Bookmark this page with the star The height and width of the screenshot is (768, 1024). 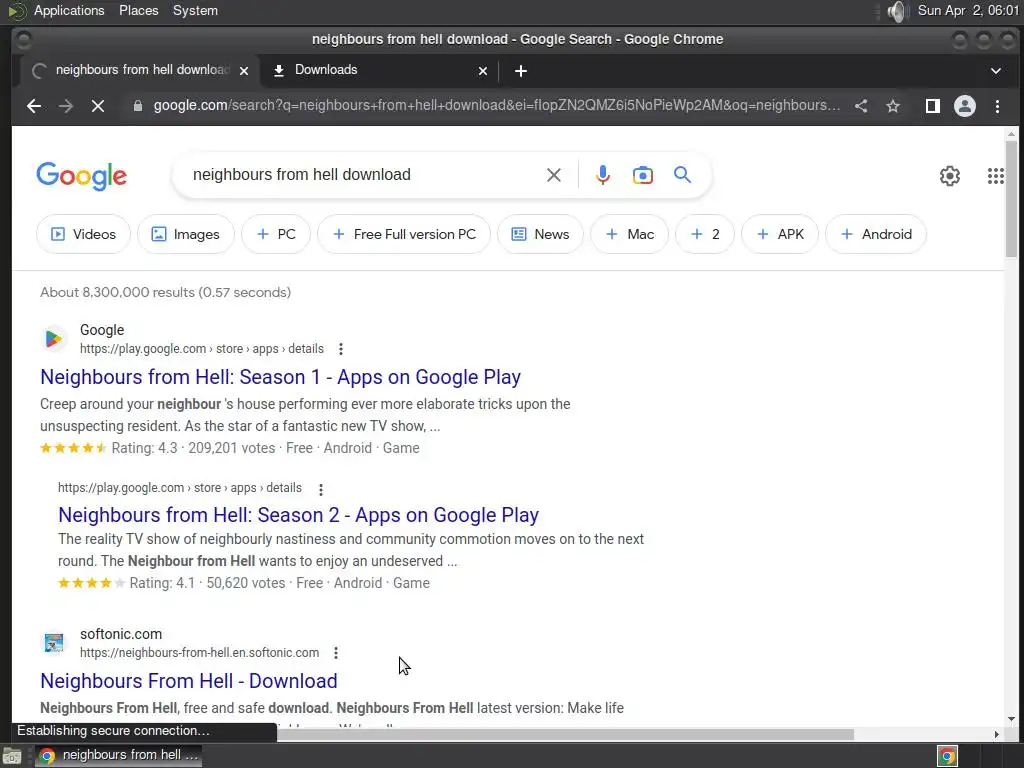click(893, 106)
